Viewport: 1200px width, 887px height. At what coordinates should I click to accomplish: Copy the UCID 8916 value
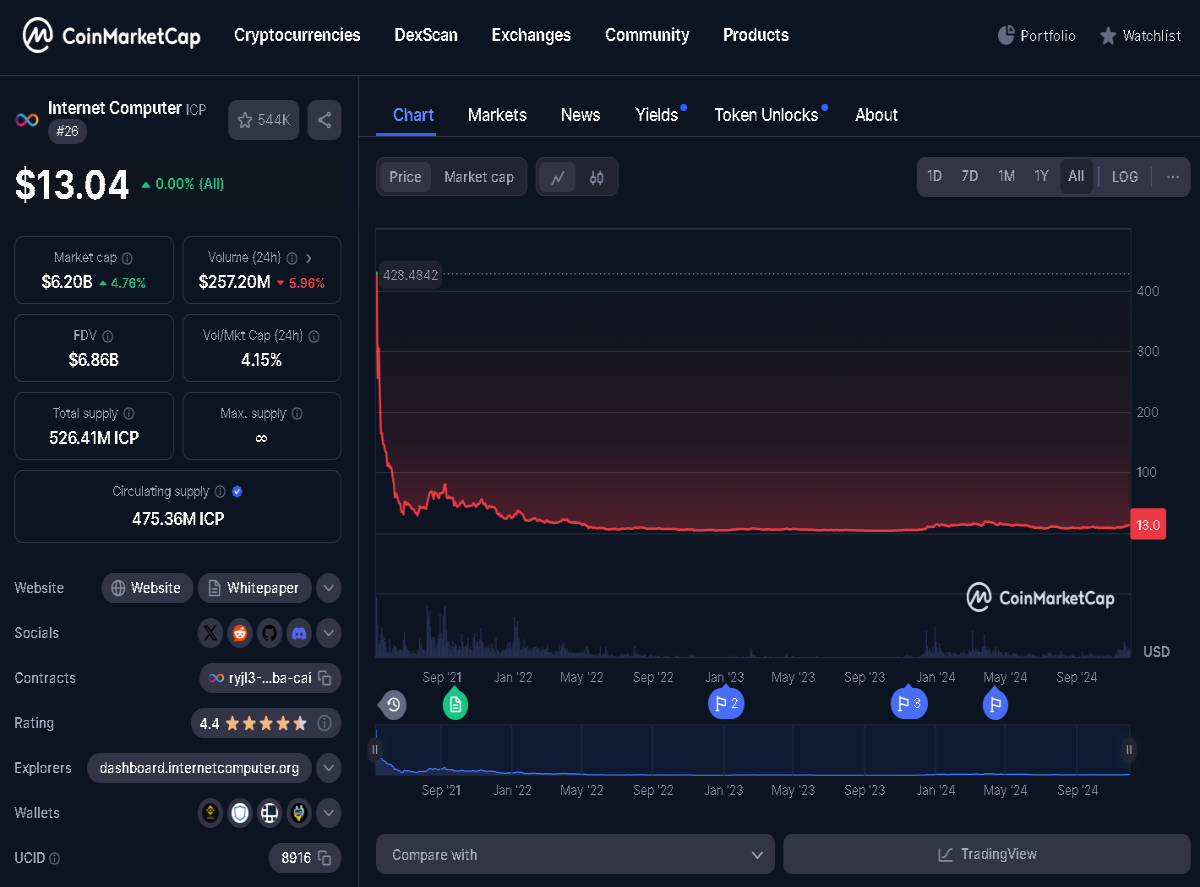pos(324,858)
